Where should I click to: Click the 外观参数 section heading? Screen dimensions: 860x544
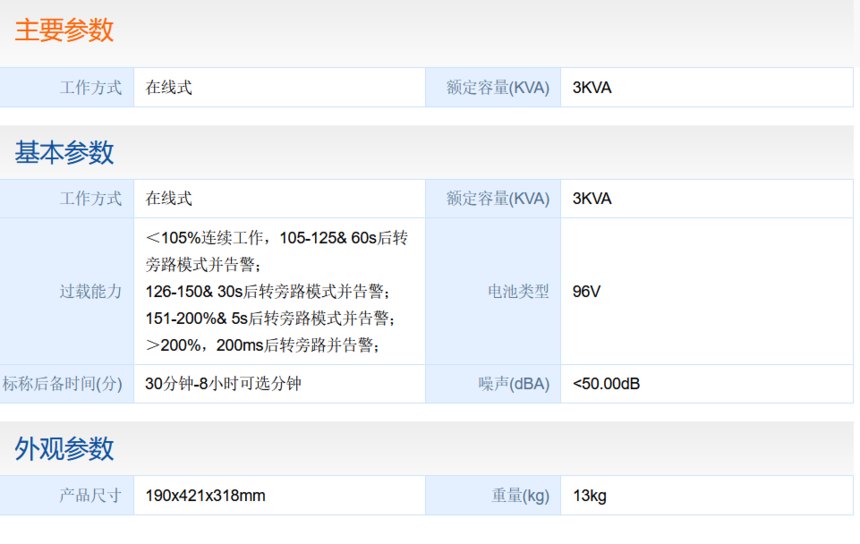(x=64, y=449)
